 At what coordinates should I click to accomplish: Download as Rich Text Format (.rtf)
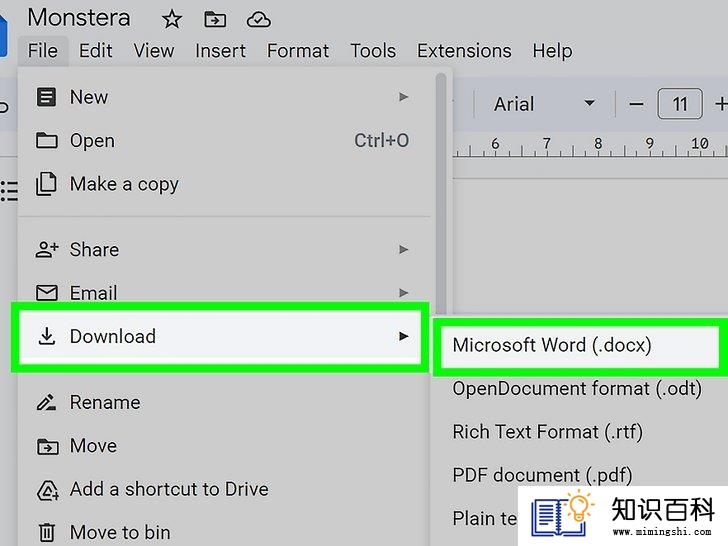(x=548, y=432)
